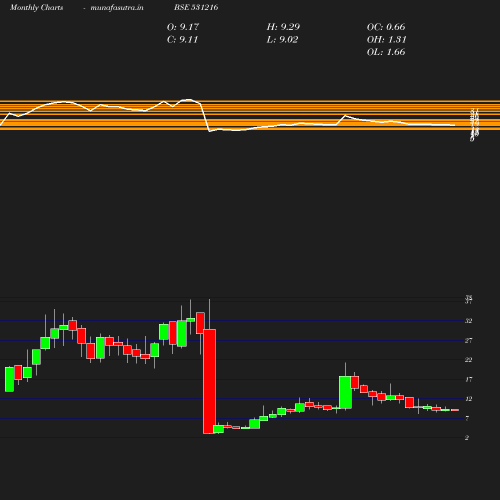500x500 pixels.
Task: Click the 'OC: 0.66' reading
Action: click(386, 27)
